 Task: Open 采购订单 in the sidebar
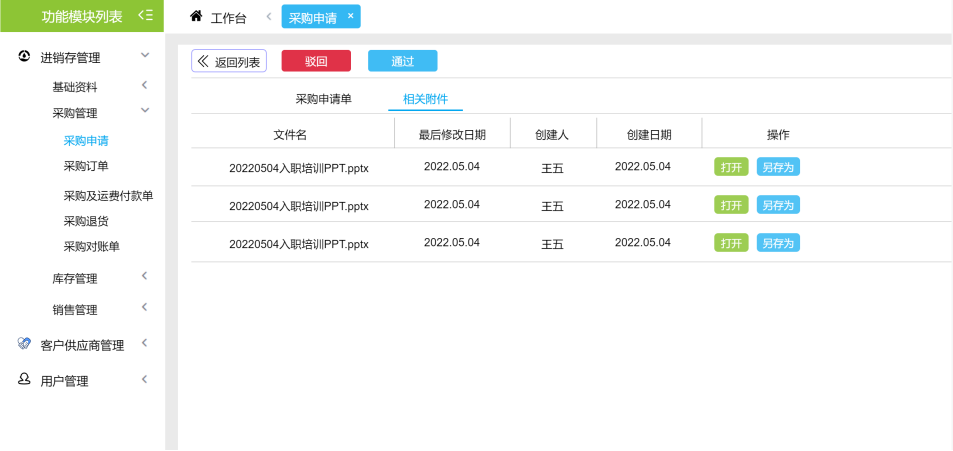tap(86, 166)
